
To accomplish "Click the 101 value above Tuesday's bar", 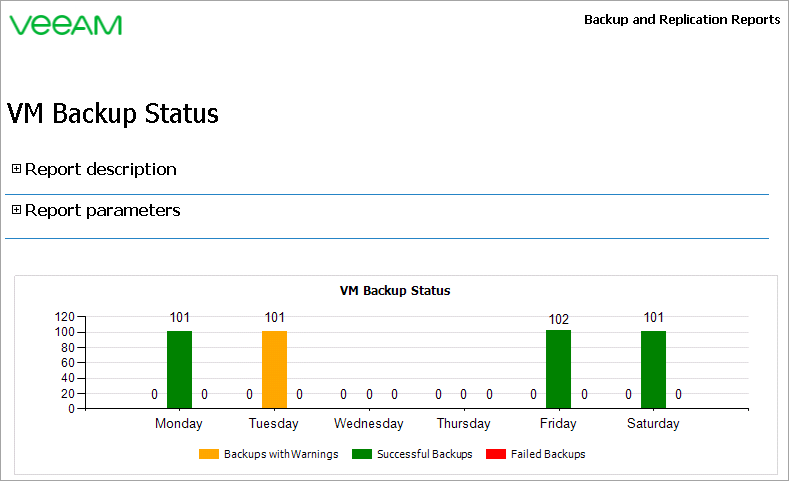I will [275, 317].
